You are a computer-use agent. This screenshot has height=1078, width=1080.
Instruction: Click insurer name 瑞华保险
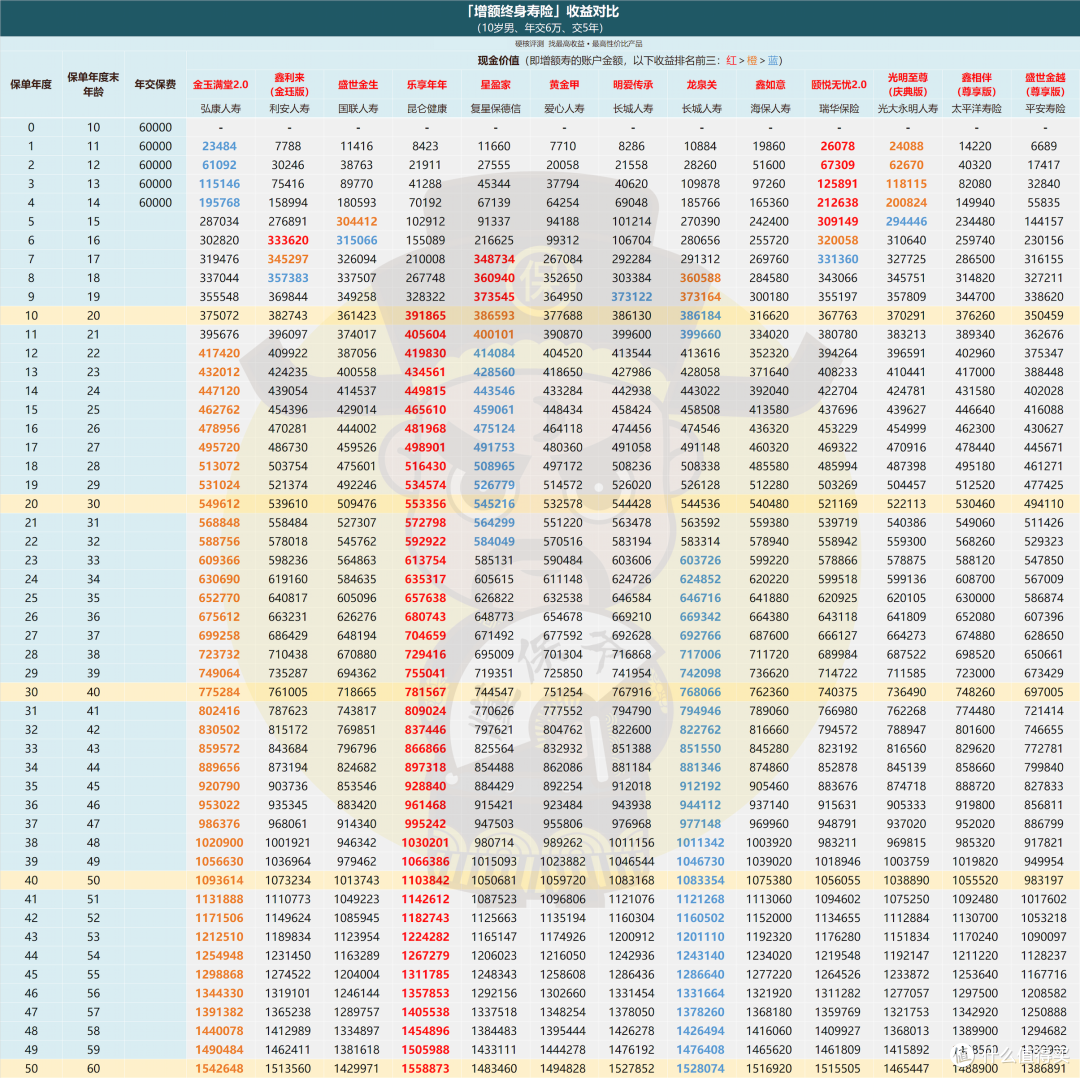(839, 108)
